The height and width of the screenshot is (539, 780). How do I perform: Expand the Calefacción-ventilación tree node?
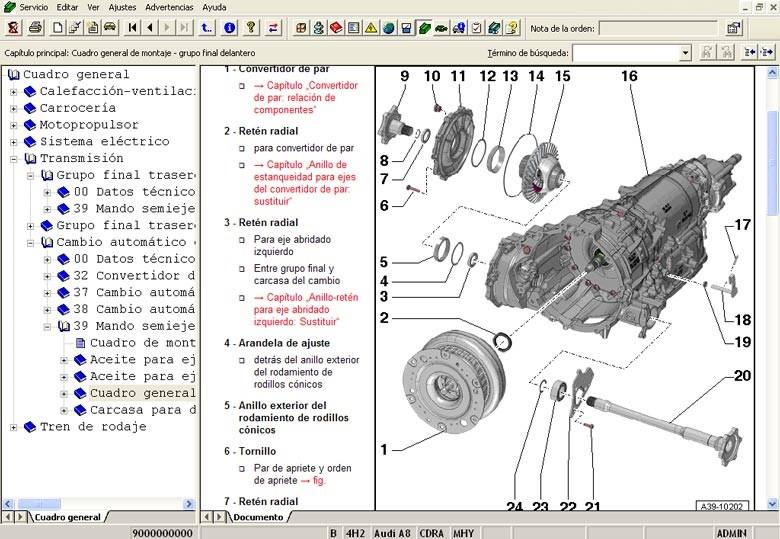pos(14,92)
